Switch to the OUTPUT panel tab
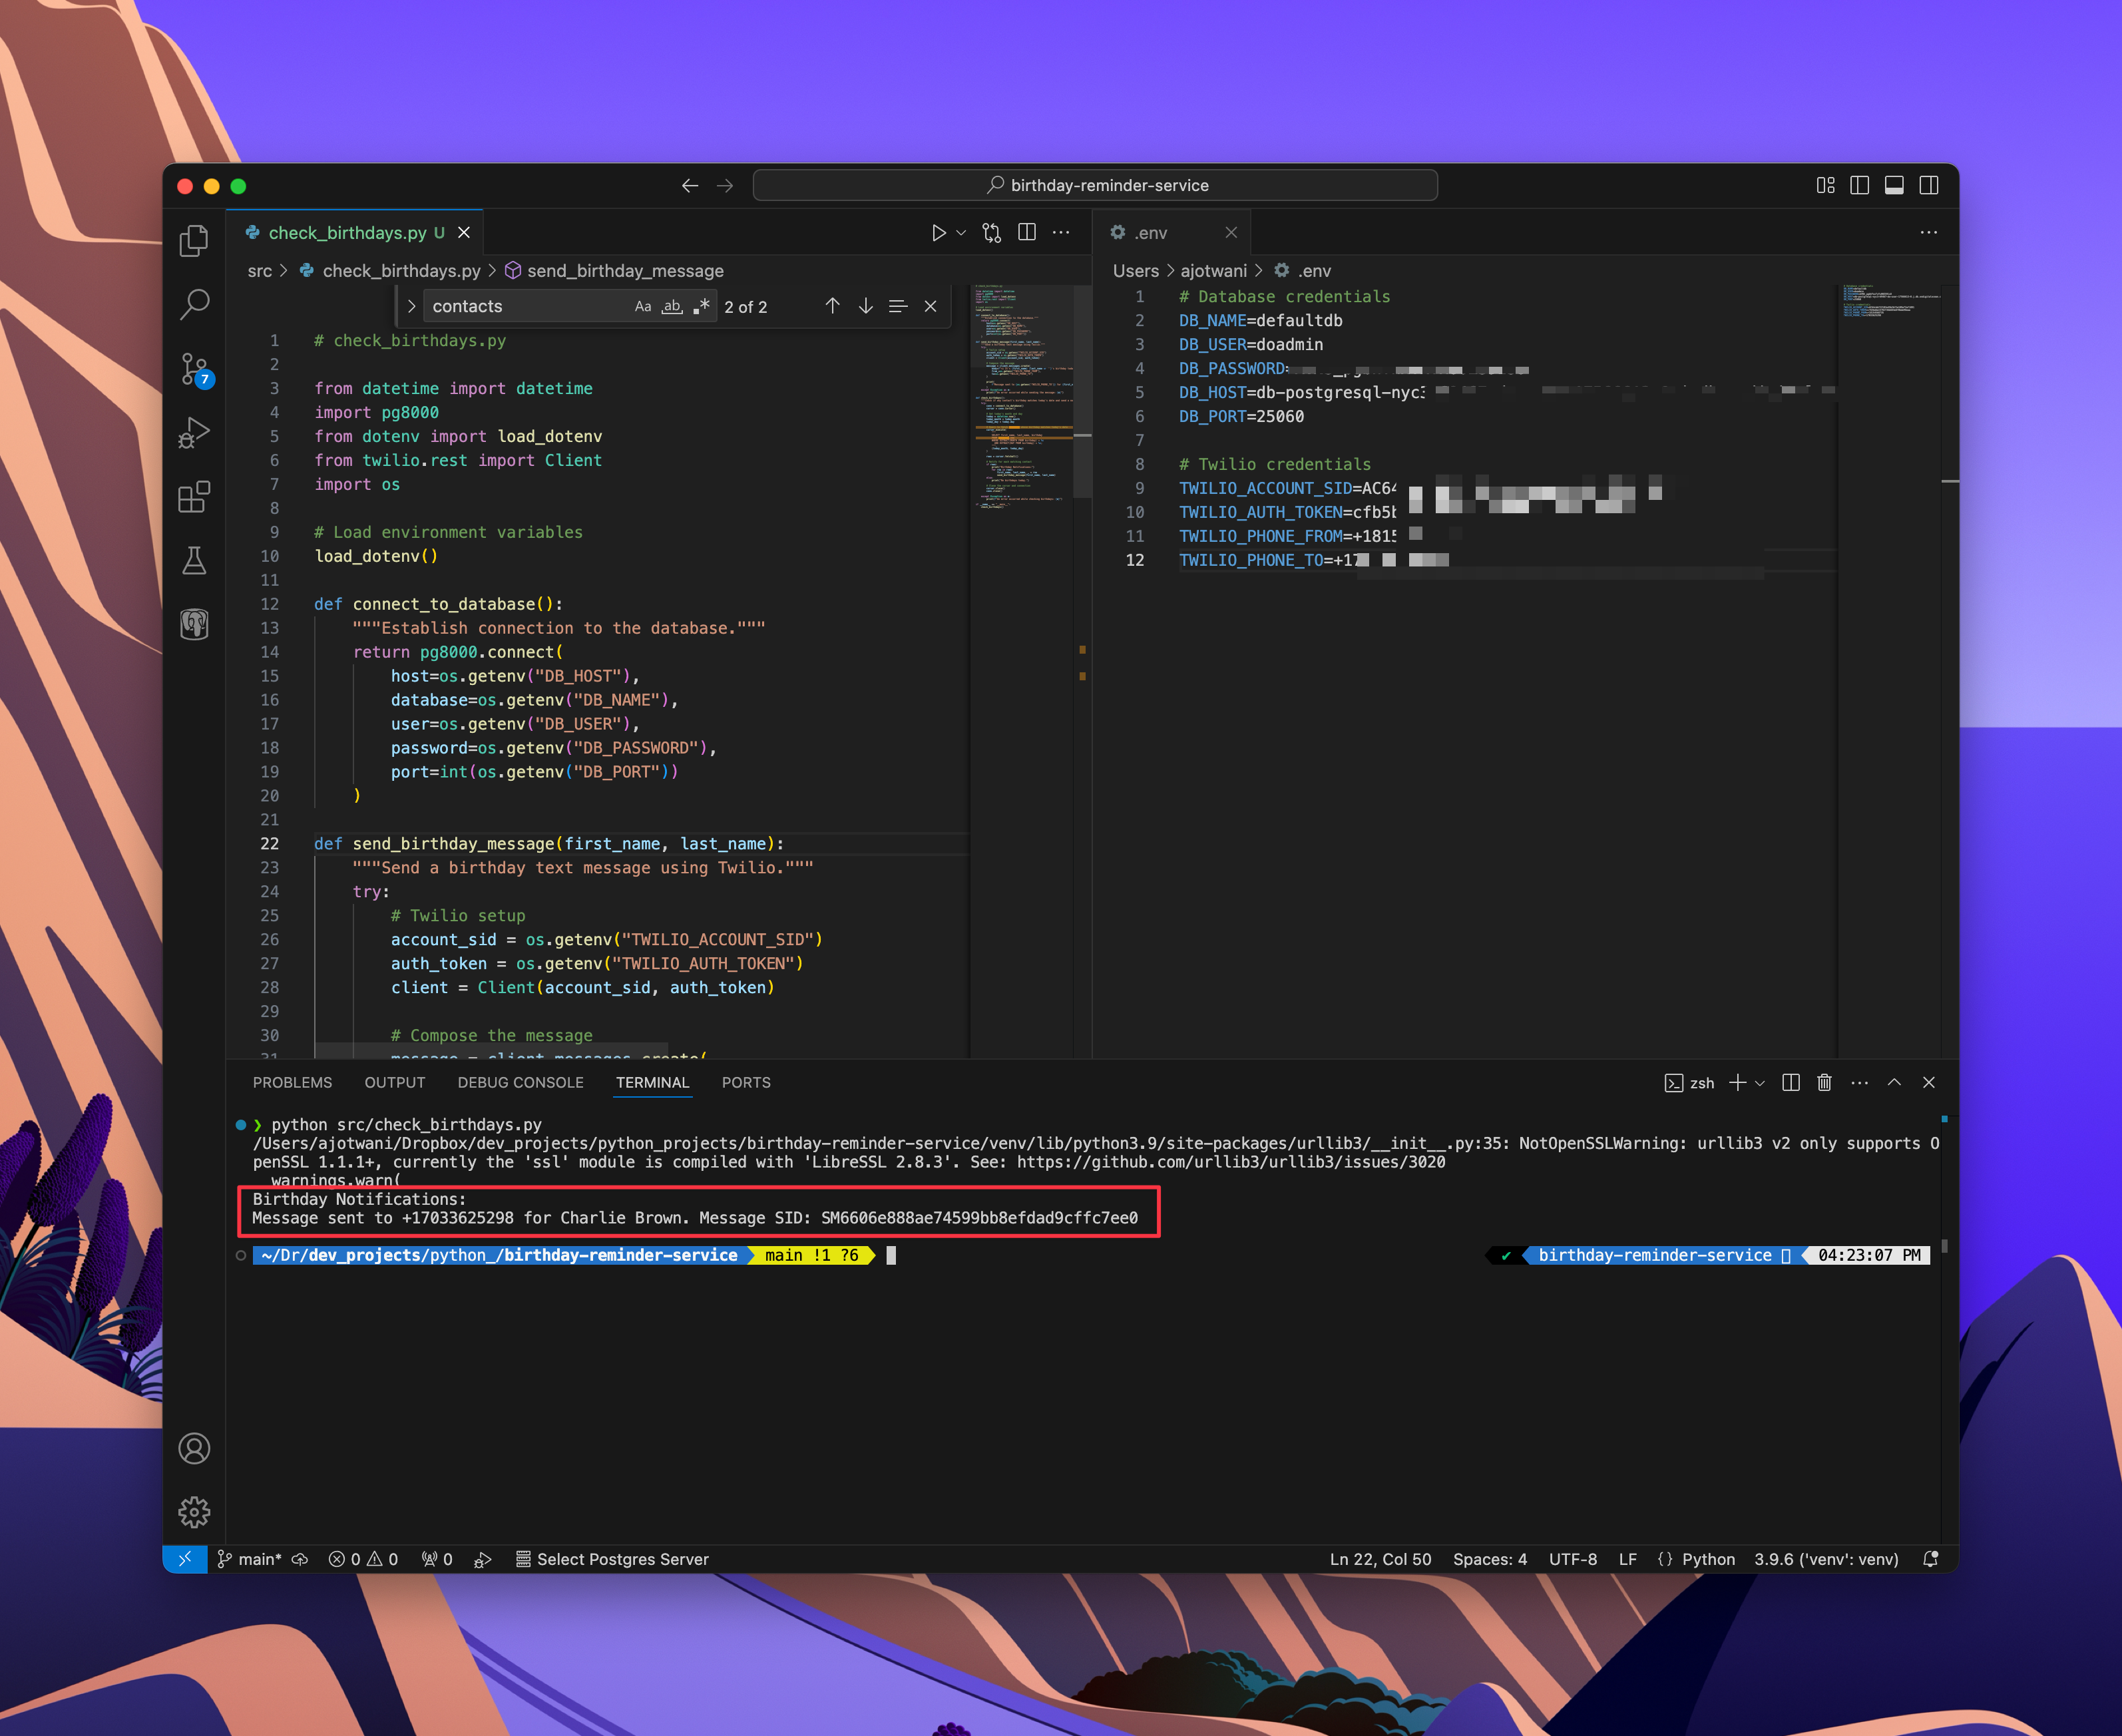 pyautogui.click(x=395, y=1083)
